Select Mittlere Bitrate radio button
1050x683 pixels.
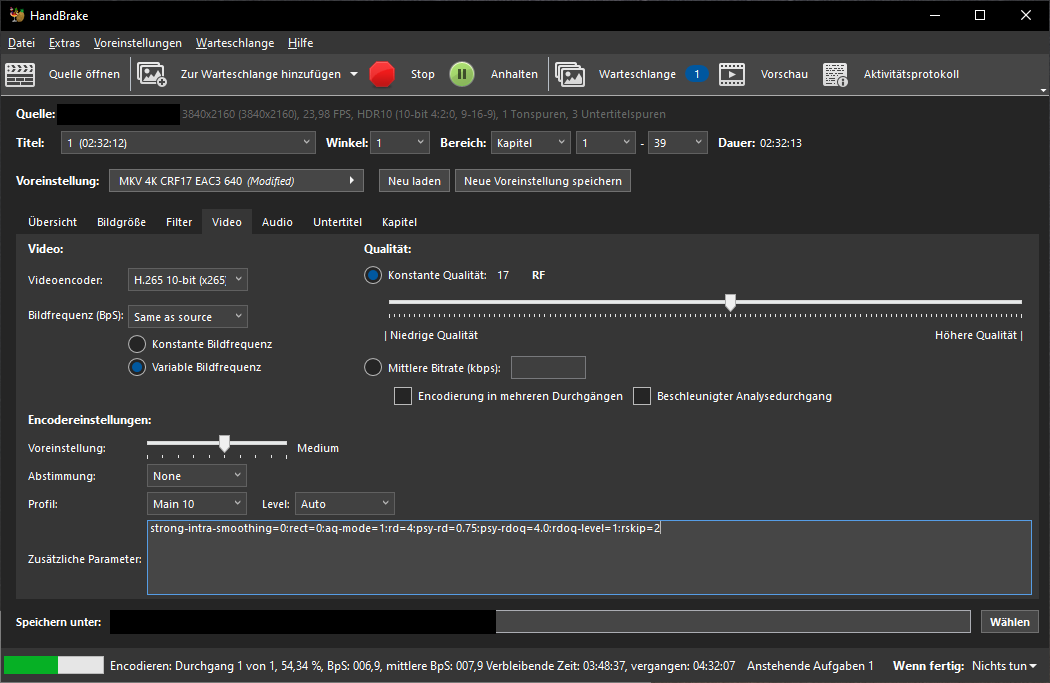coord(373,368)
